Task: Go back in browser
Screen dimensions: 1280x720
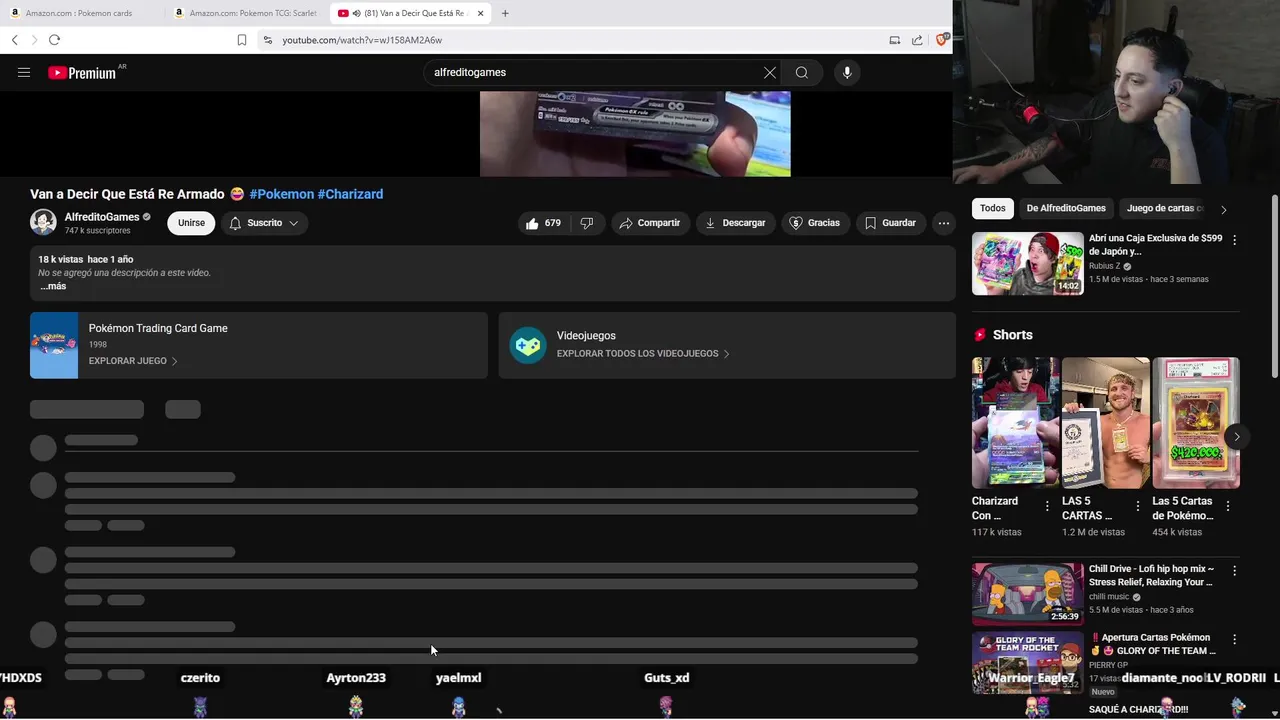Action: 14,40
